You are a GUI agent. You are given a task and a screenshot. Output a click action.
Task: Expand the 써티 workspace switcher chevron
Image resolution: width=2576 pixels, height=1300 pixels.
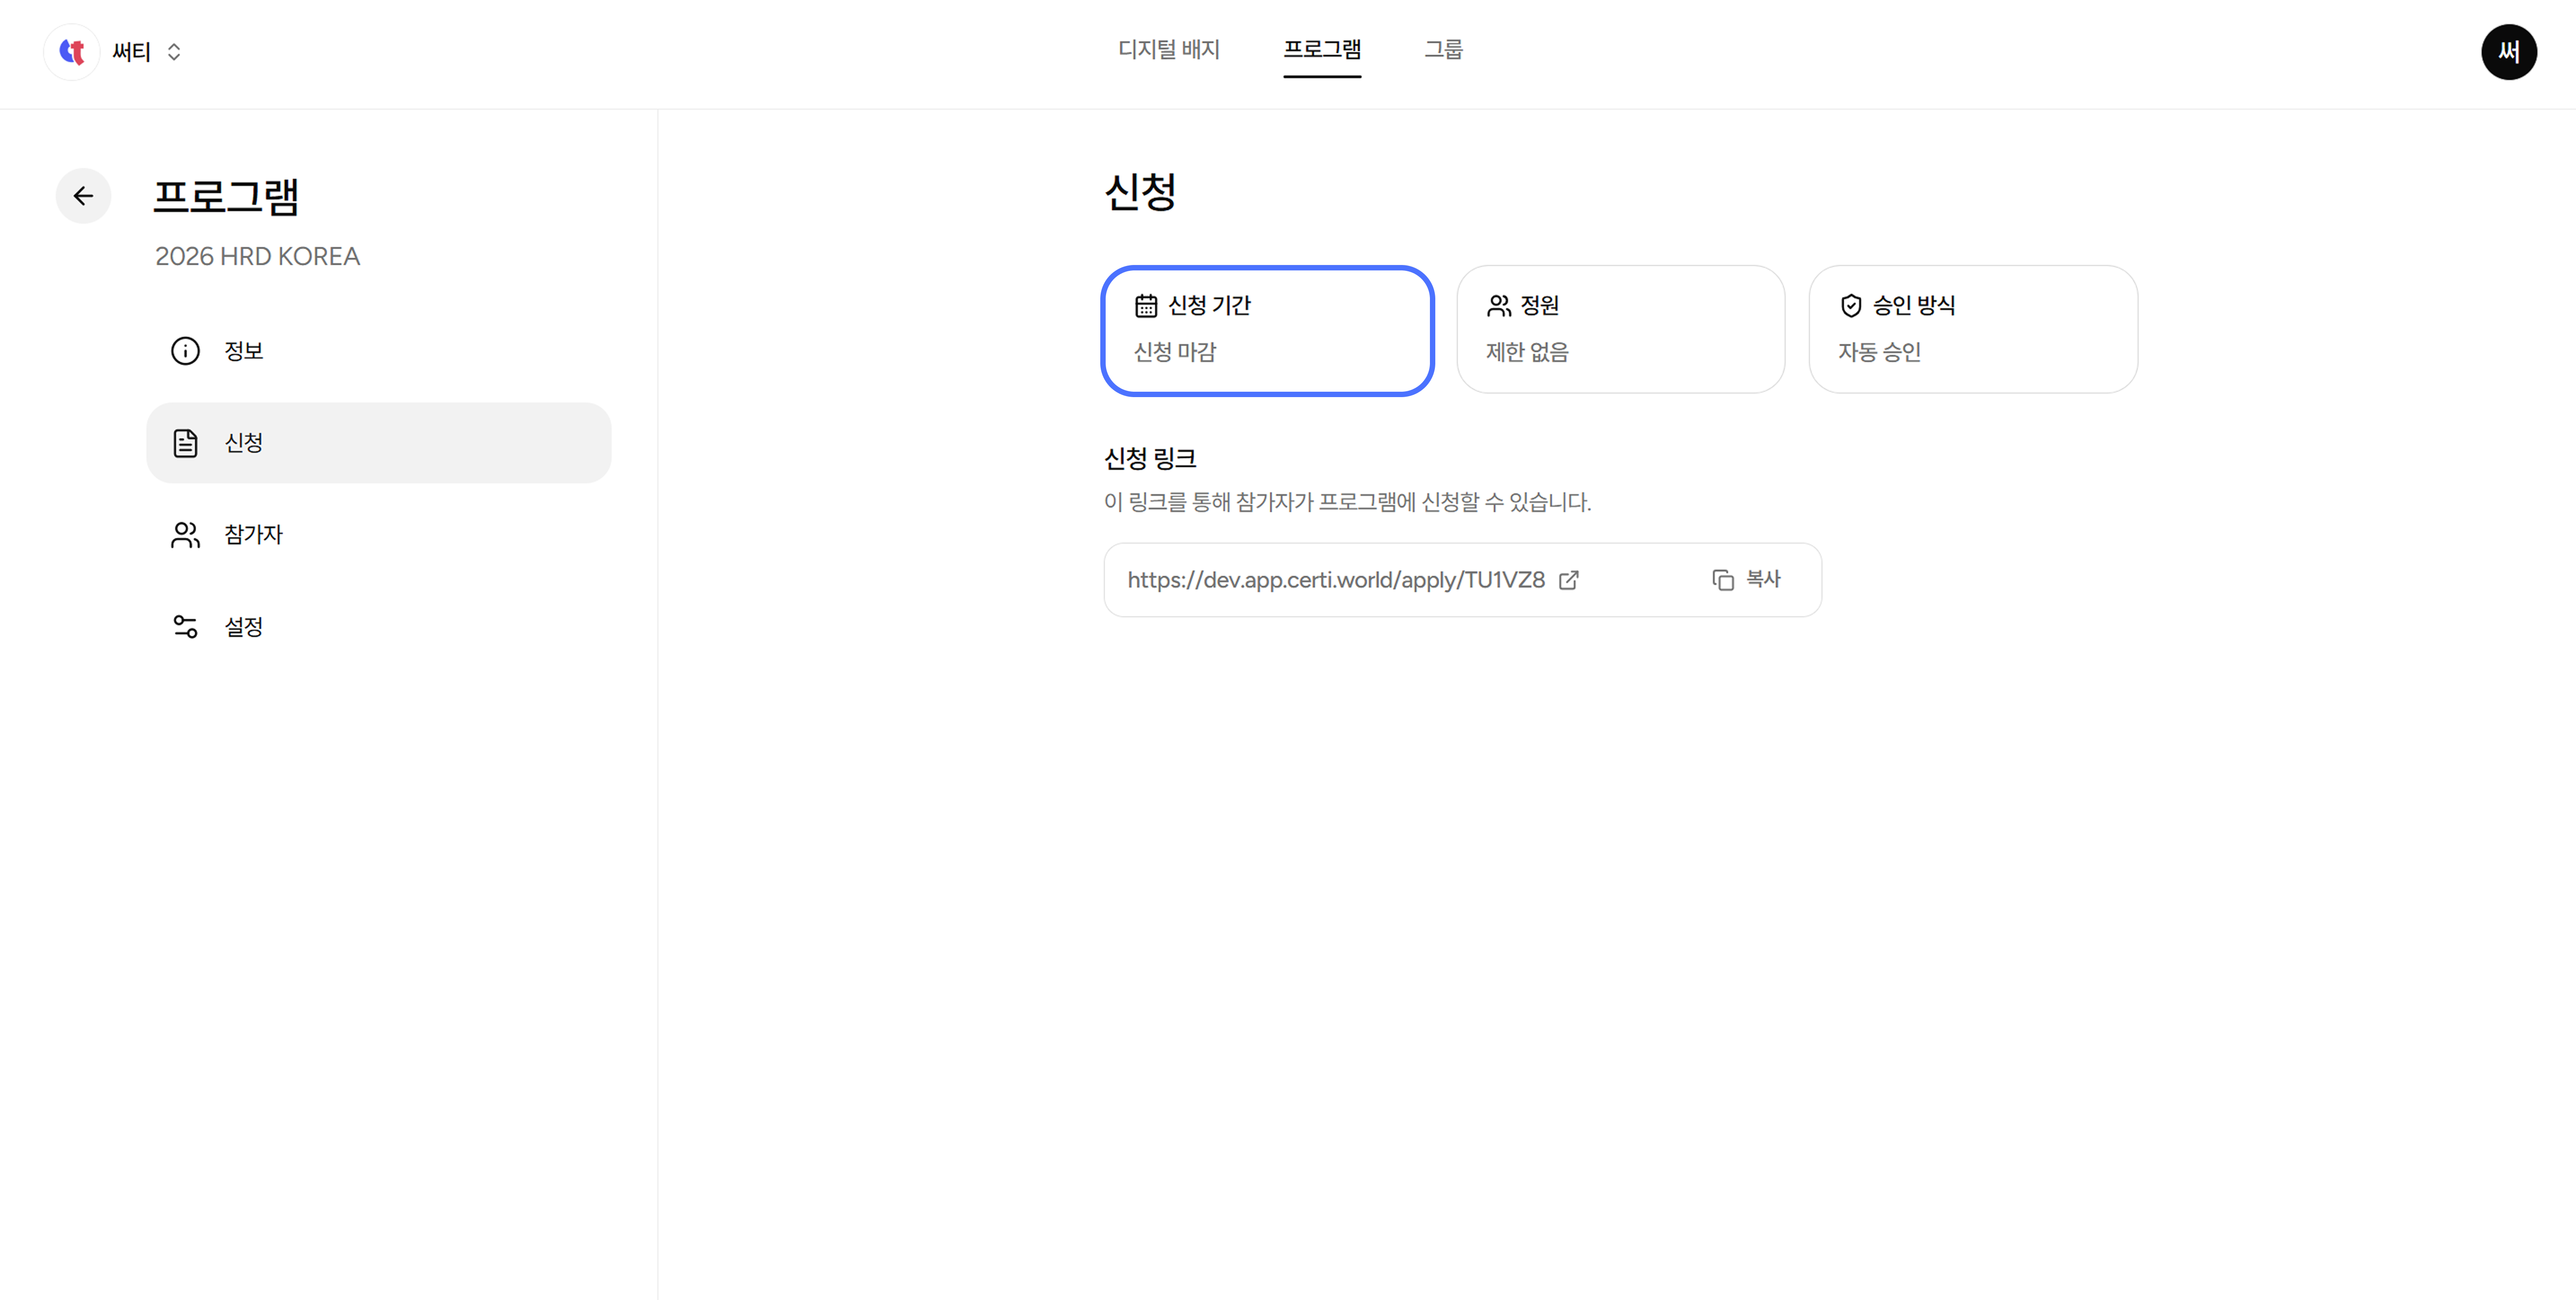pos(174,52)
